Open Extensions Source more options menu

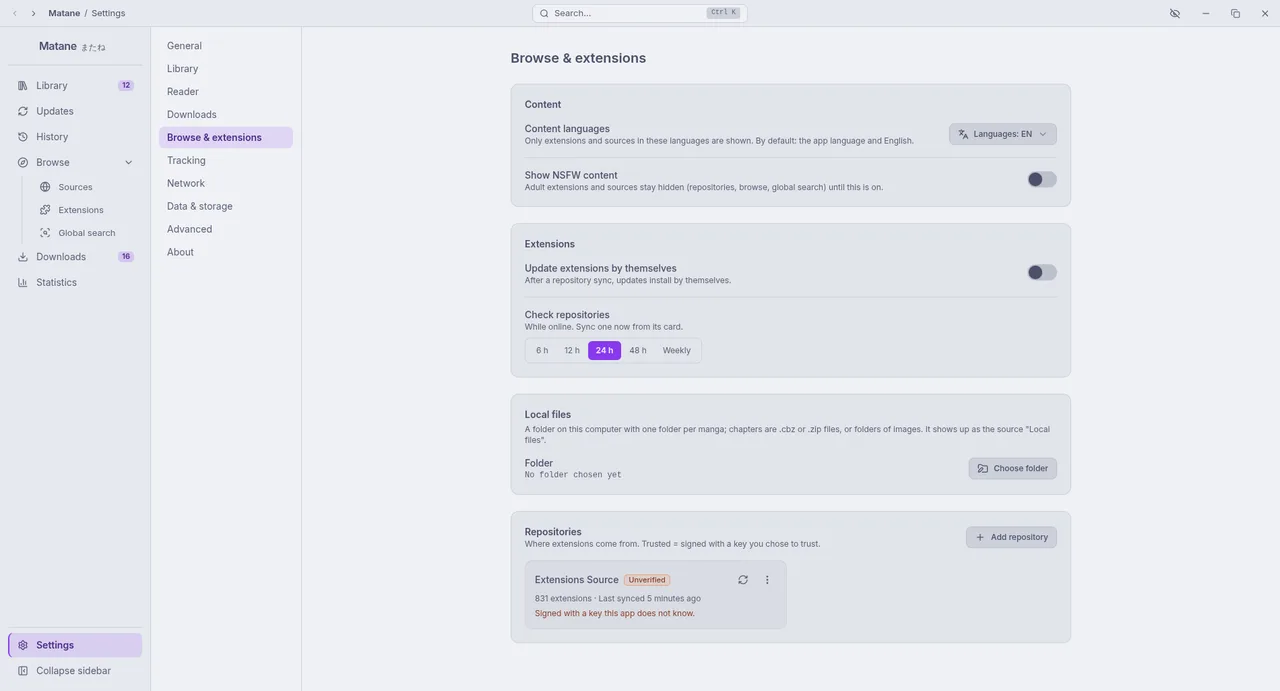767,580
